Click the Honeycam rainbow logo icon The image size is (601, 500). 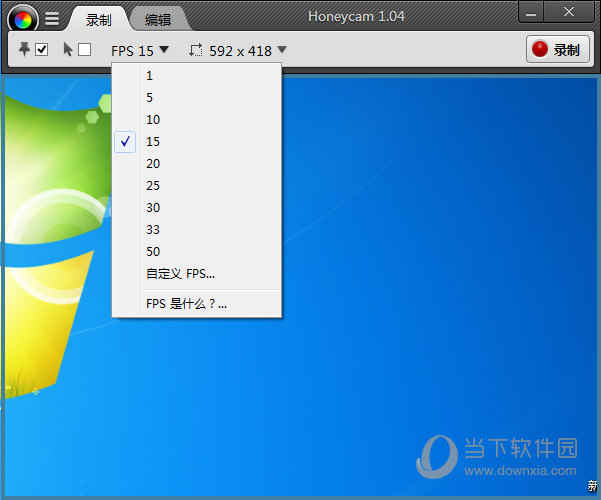[x=23, y=18]
